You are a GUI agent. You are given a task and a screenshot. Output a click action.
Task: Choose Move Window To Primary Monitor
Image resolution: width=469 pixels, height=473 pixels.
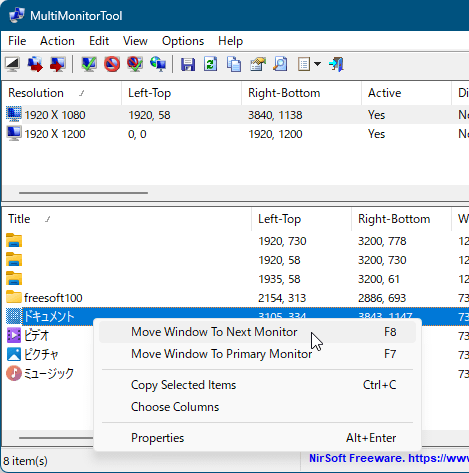pos(257,354)
